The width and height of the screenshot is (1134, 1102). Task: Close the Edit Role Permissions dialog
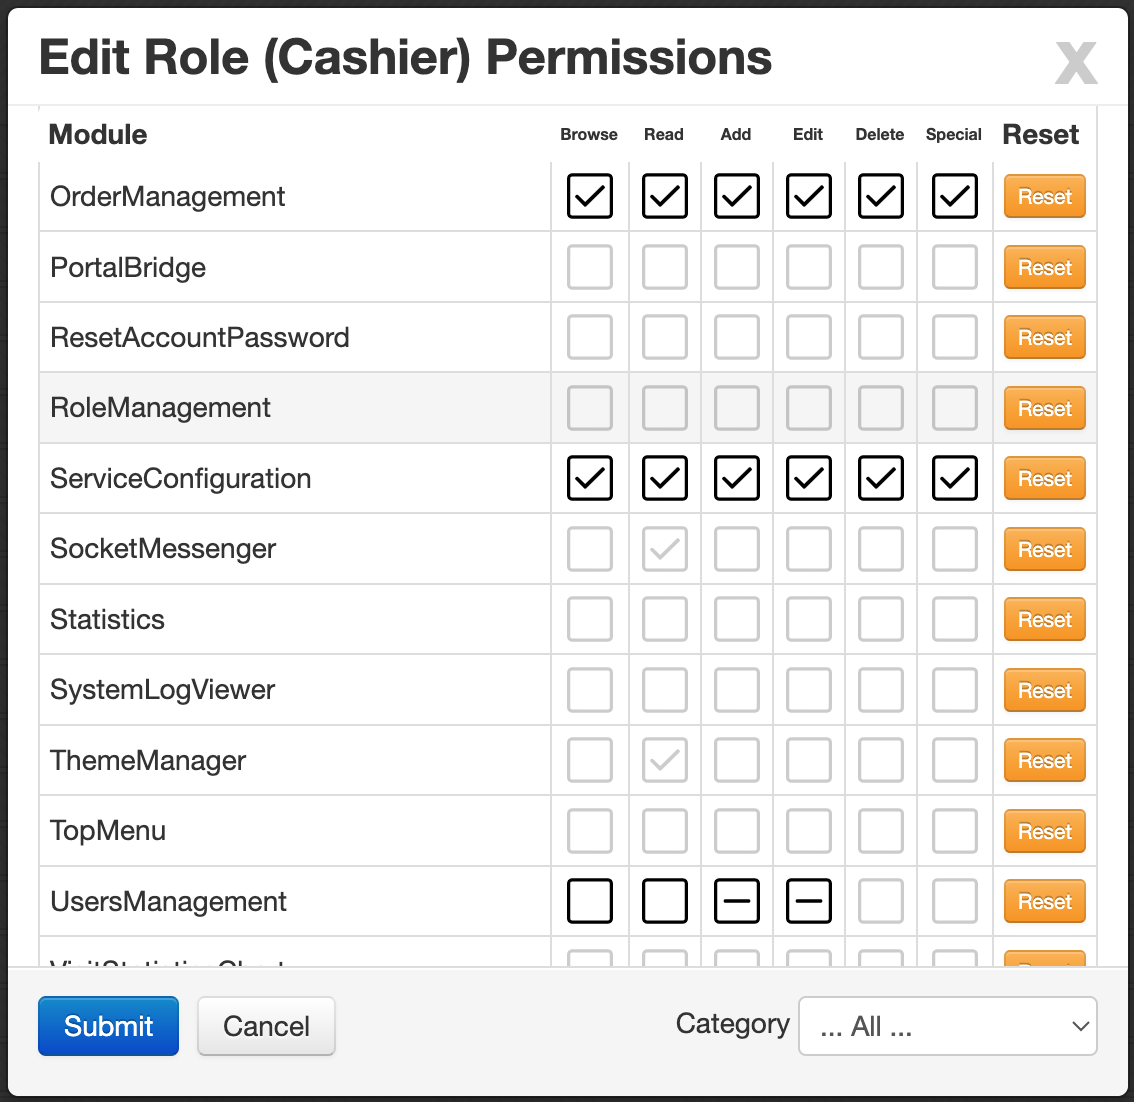point(1076,63)
